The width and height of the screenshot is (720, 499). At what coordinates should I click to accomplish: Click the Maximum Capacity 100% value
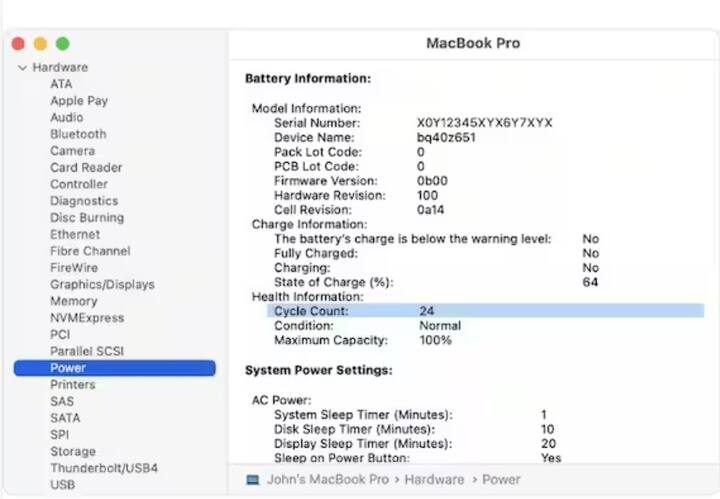434,340
